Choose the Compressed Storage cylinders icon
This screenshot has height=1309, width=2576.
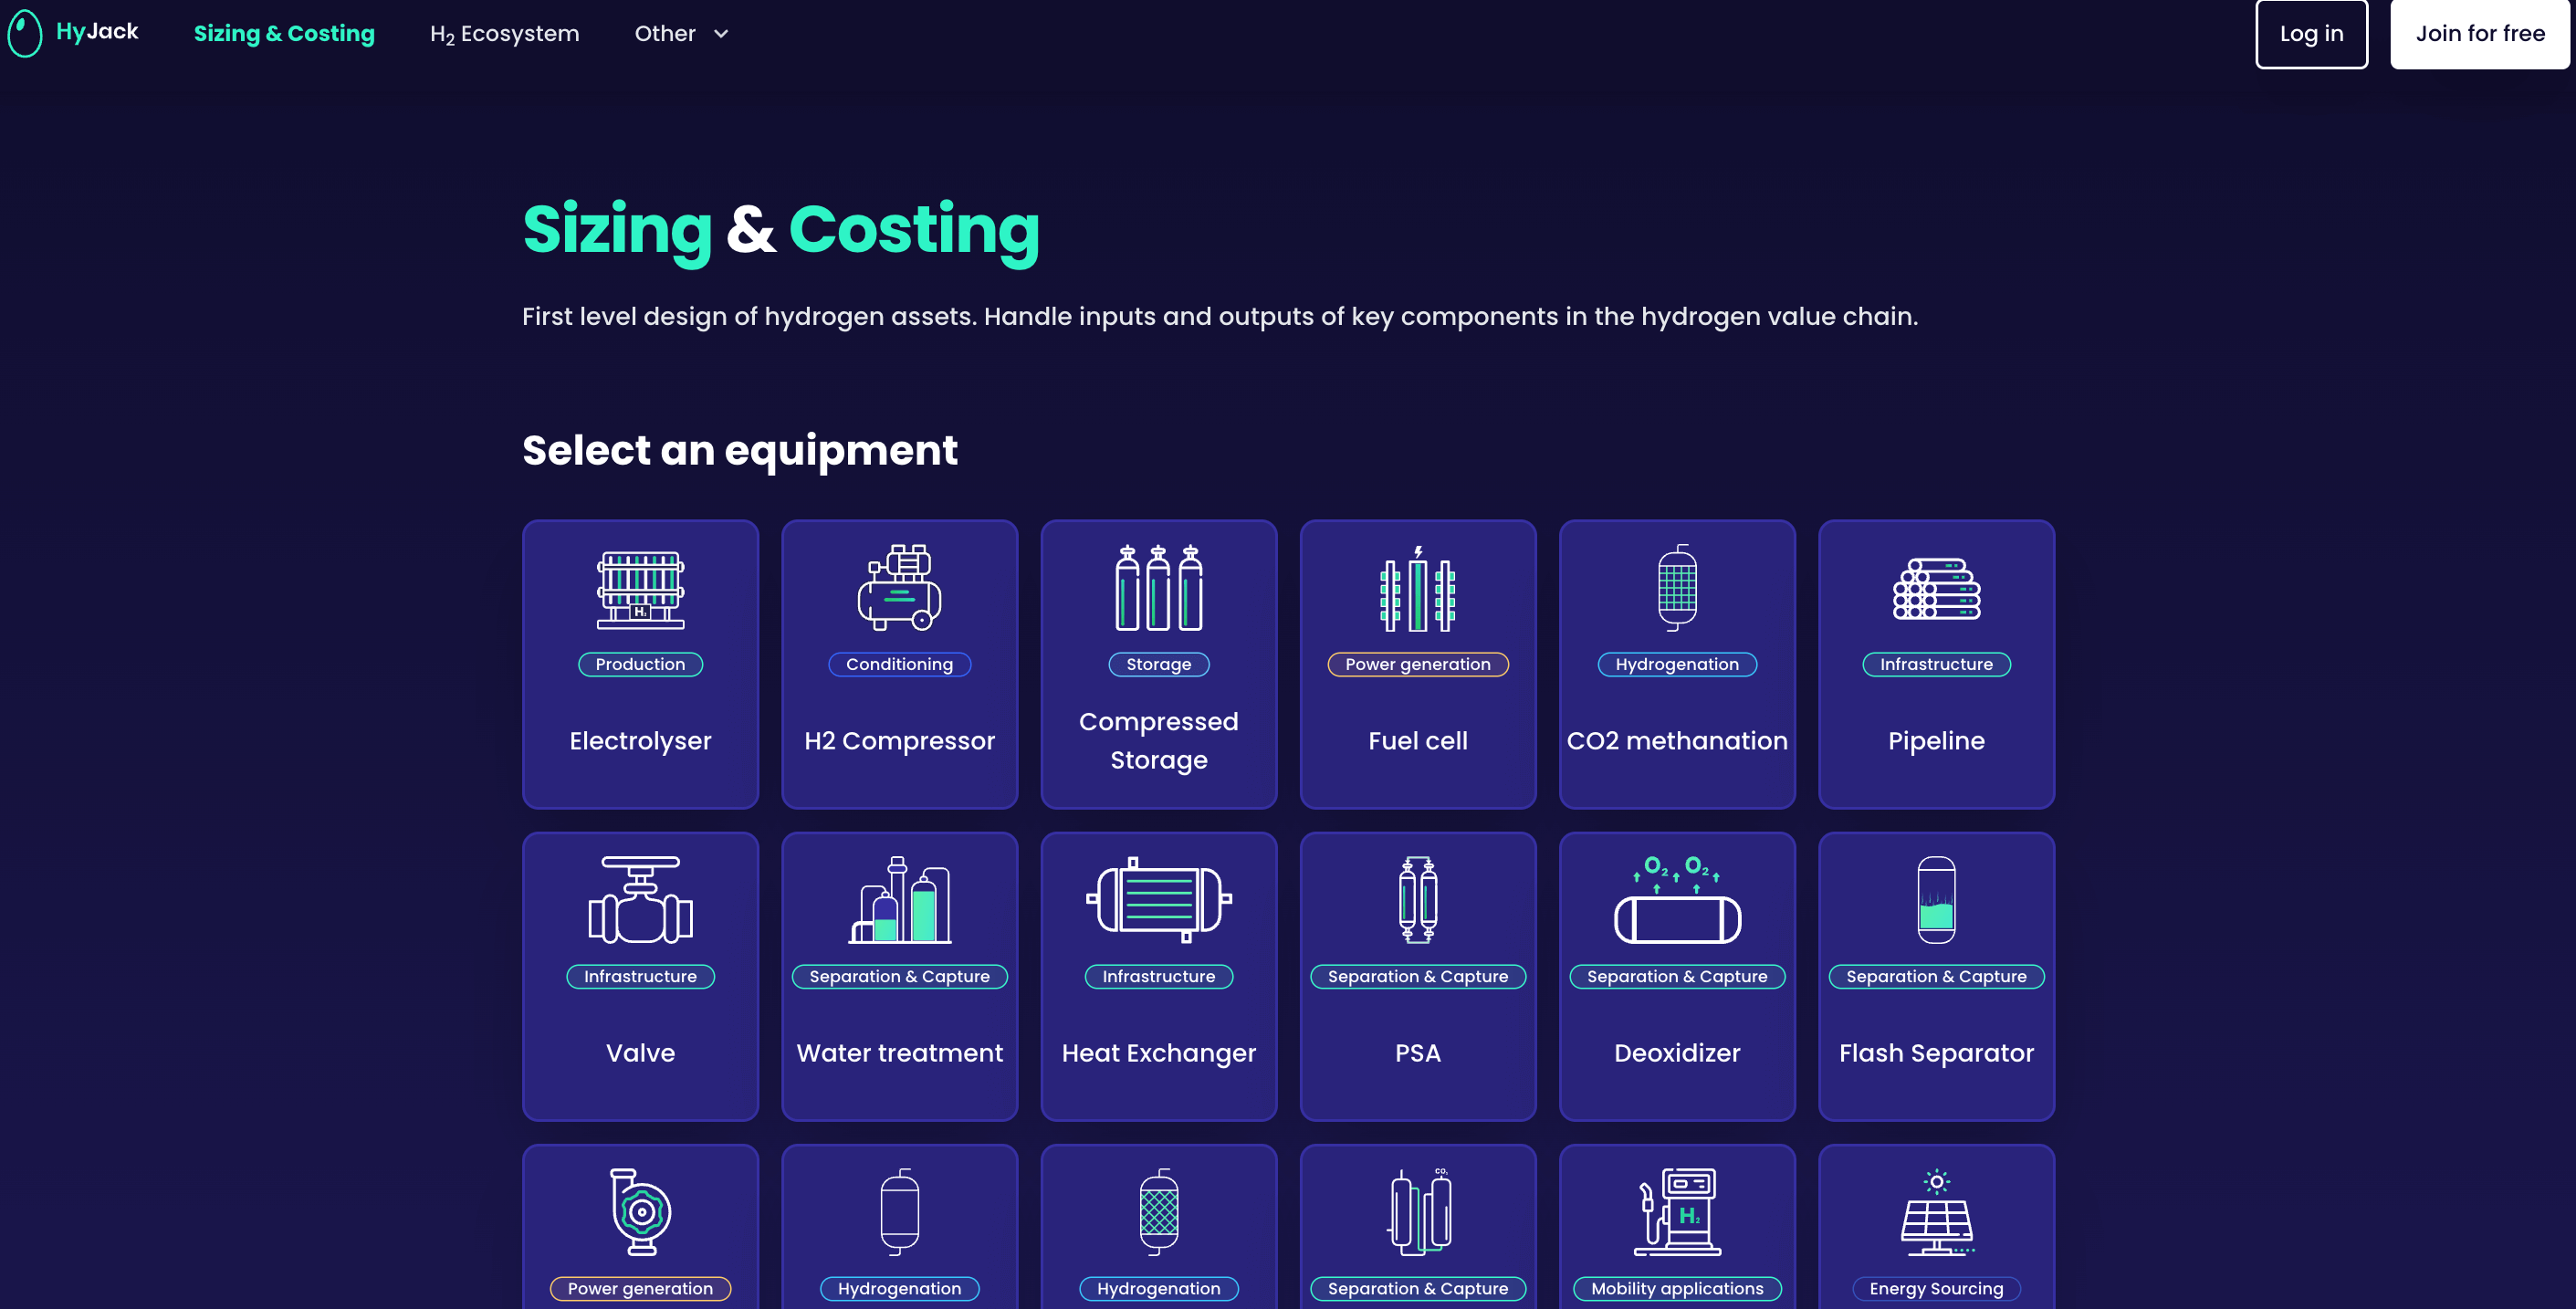[1159, 587]
